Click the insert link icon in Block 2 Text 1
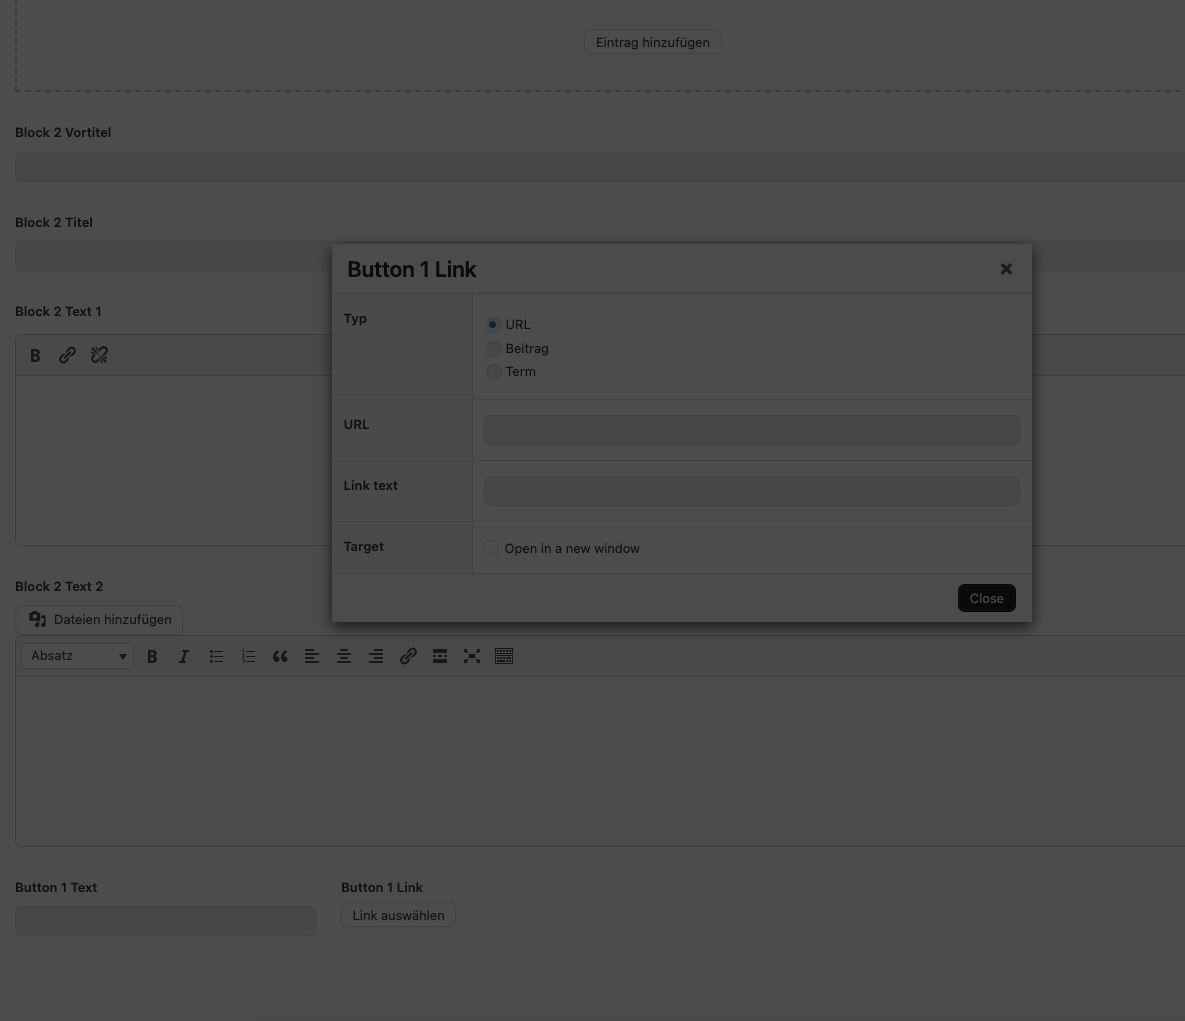Viewport: 1185px width, 1021px height. coord(67,355)
